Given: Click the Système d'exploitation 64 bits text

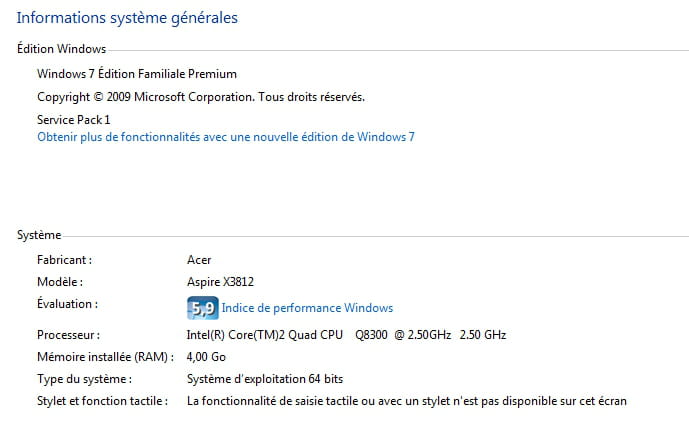Looking at the screenshot, I should click(263, 379).
